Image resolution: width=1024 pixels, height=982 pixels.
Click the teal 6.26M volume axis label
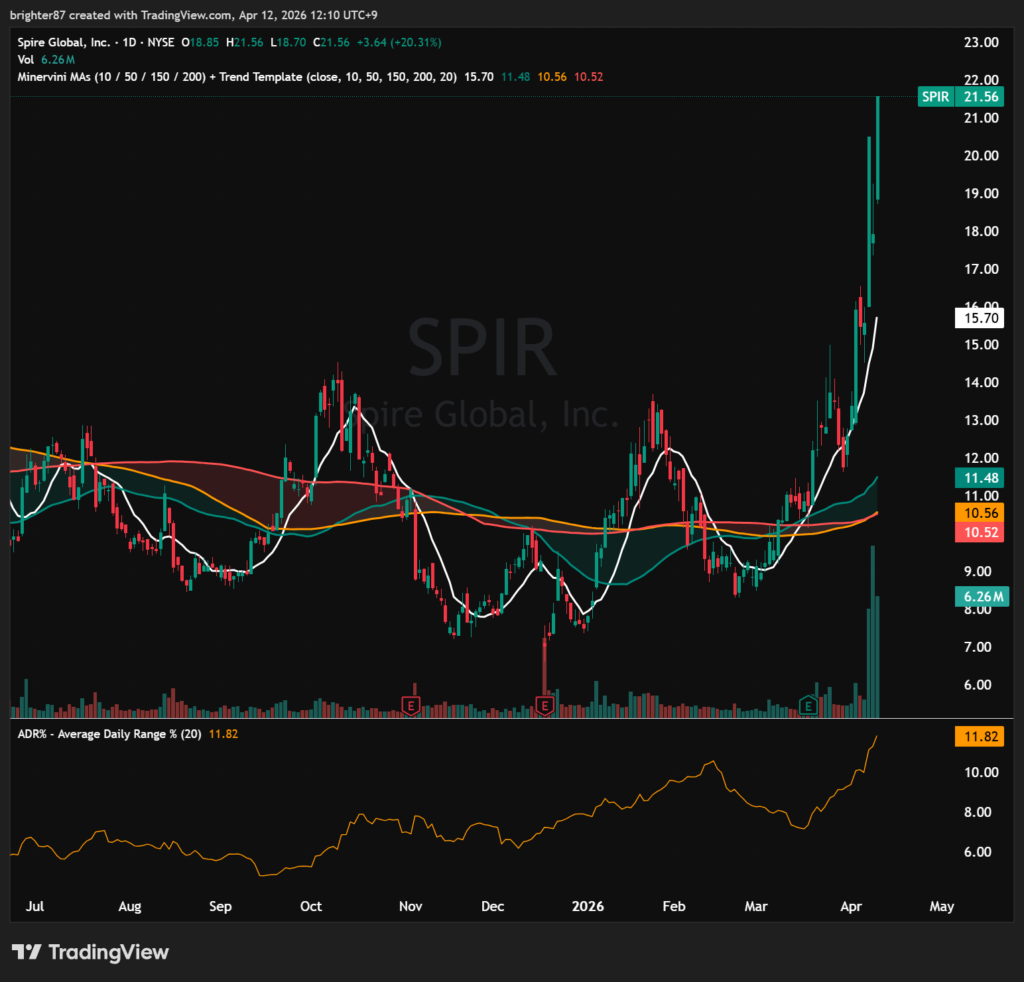[x=978, y=597]
